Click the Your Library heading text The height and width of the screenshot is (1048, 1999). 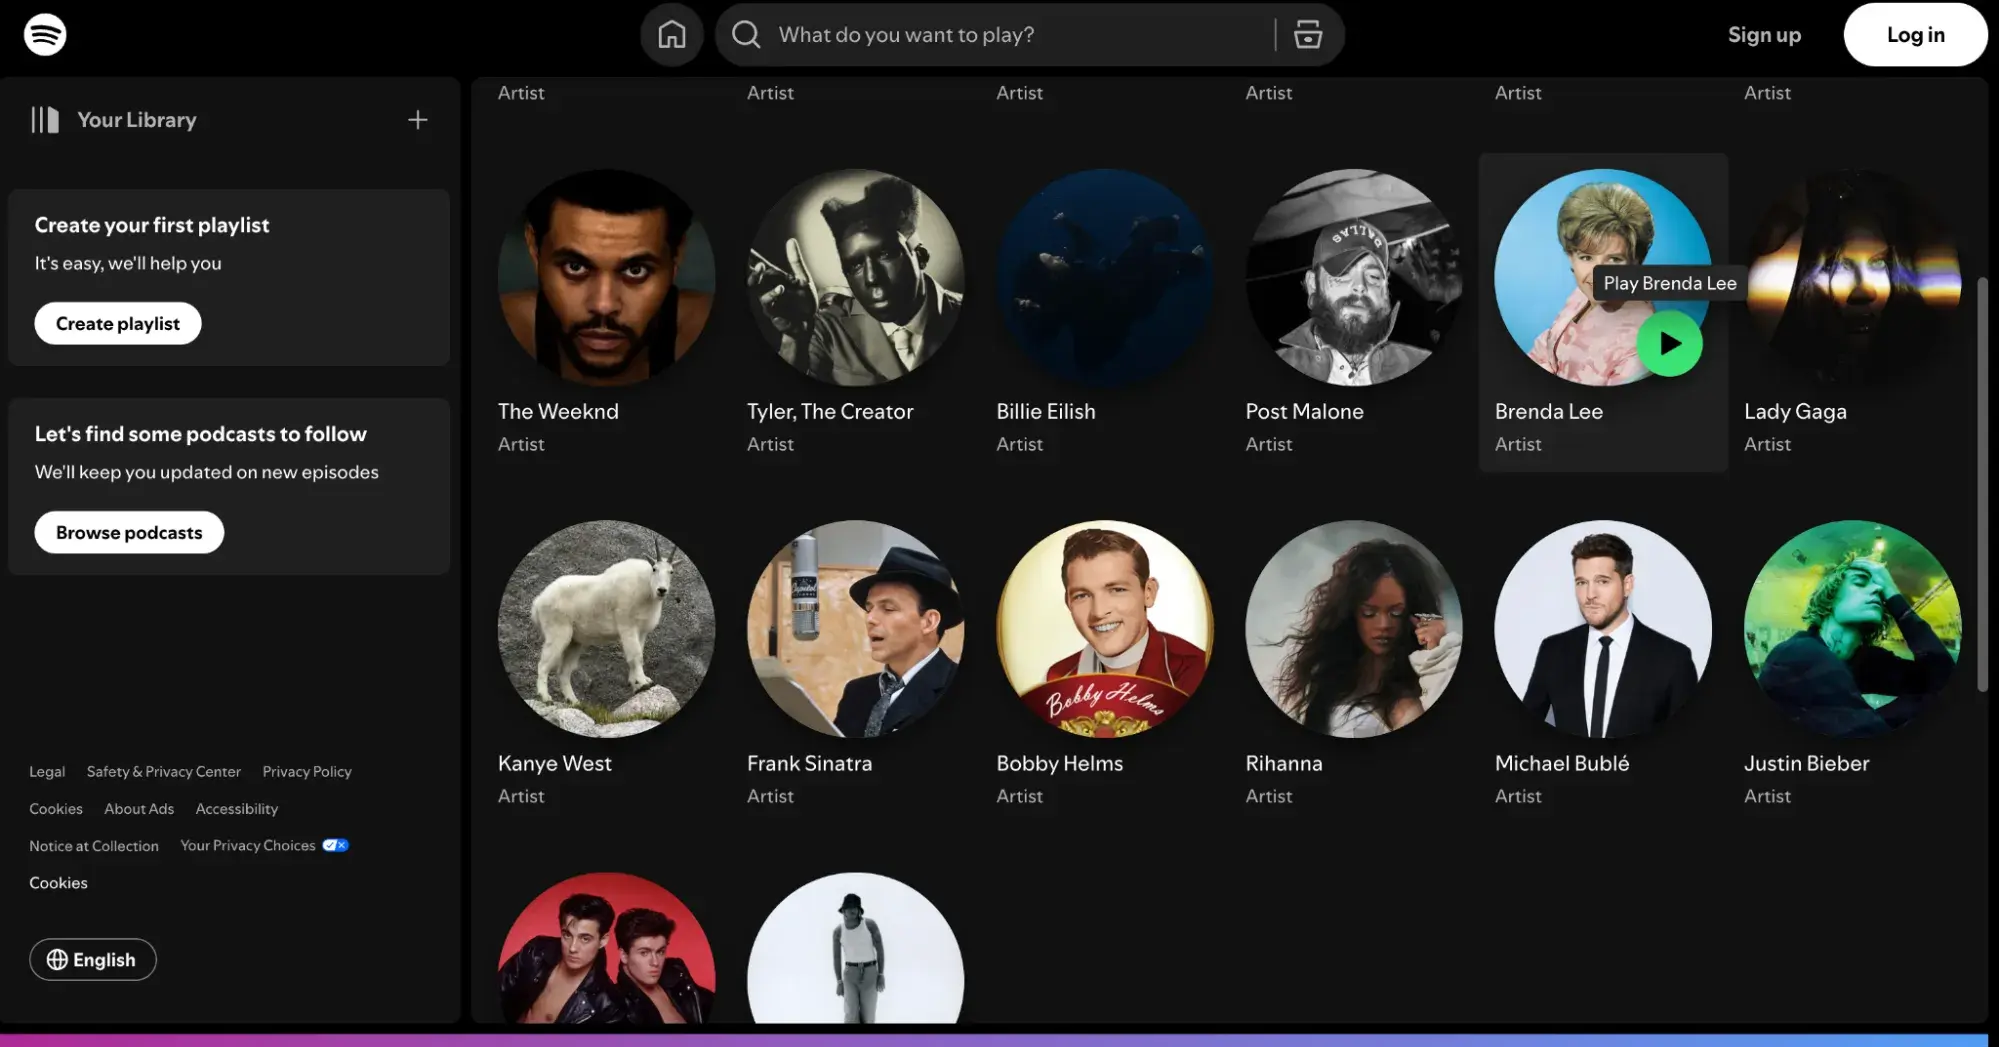tap(137, 120)
